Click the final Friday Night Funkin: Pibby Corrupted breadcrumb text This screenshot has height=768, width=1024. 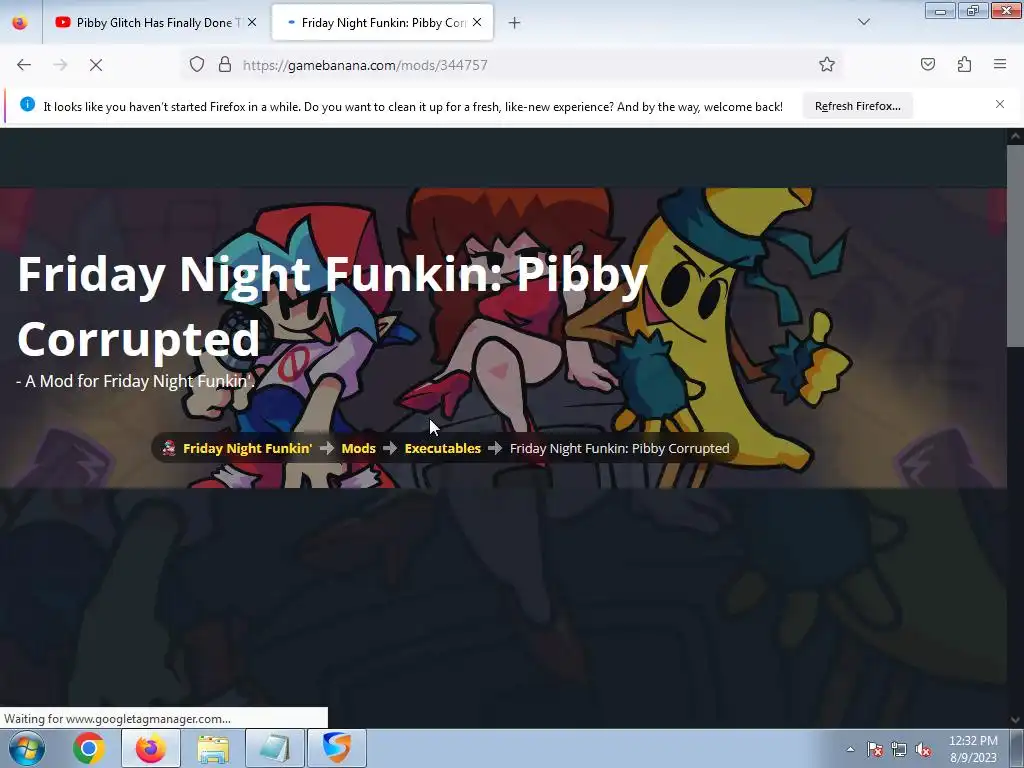click(x=620, y=449)
